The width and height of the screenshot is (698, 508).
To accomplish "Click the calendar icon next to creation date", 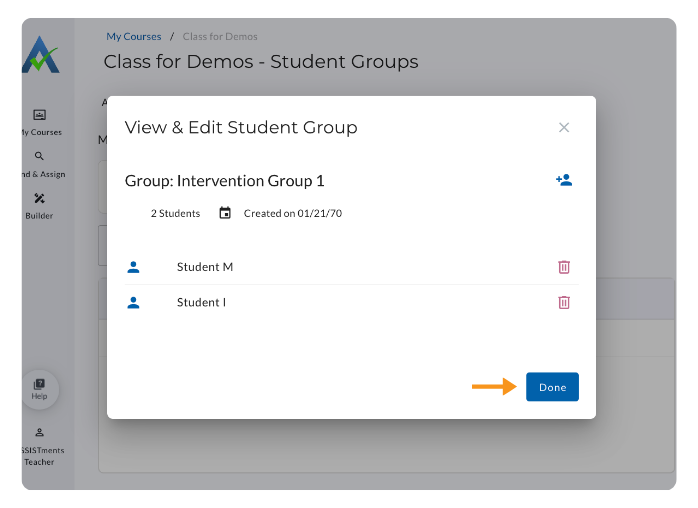I will pos(225,213).
